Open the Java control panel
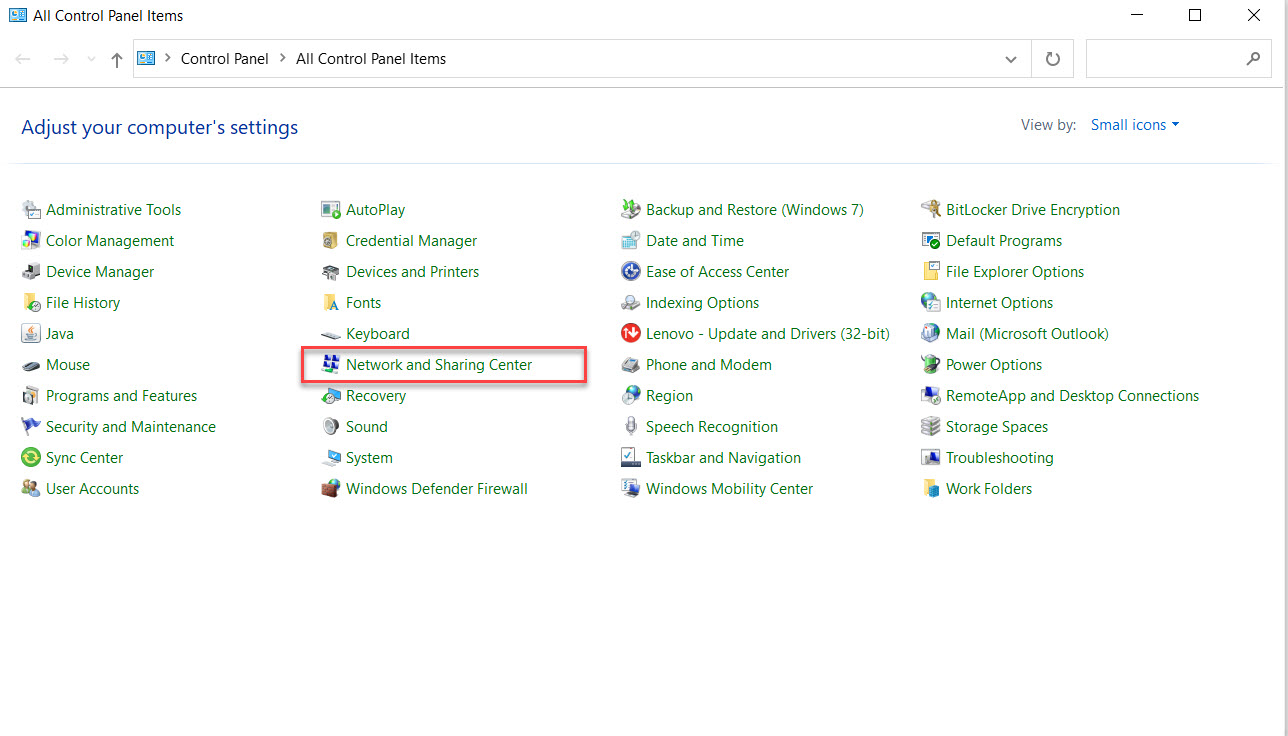 pyautogui.click(x=59, y=333)
